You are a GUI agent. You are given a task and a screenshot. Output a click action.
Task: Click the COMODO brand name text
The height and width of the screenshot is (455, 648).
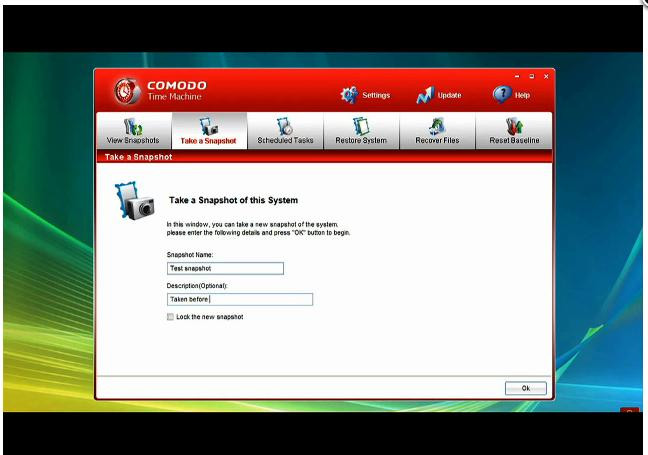tap(177, 86)
